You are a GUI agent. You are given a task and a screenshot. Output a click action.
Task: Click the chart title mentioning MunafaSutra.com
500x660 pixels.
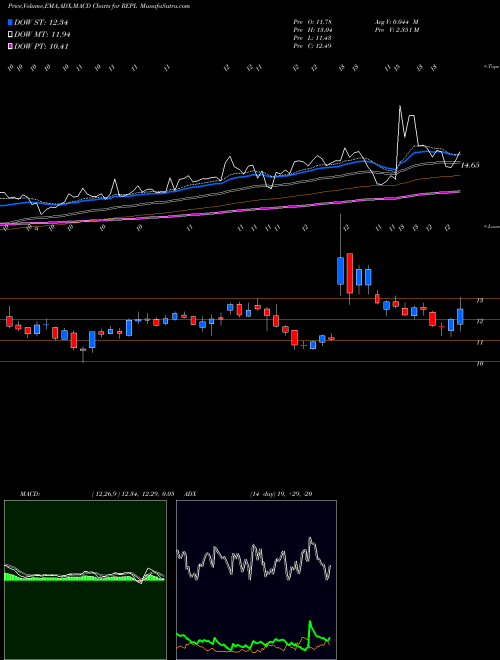98,6
